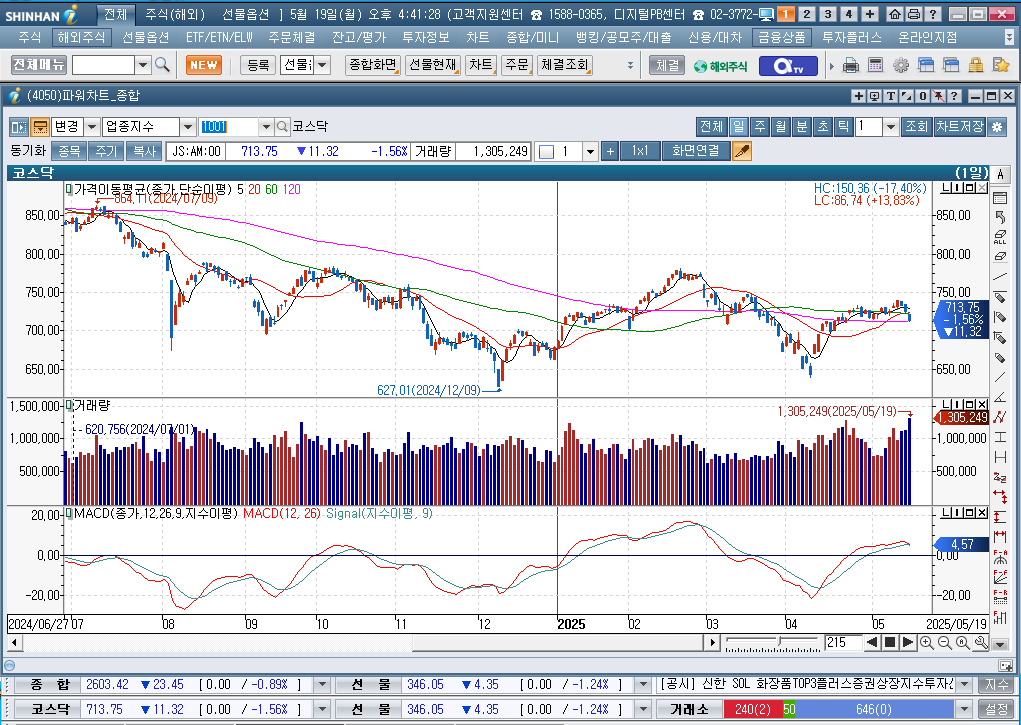Open chart gear settings next to 차트저장

[996, 126]
